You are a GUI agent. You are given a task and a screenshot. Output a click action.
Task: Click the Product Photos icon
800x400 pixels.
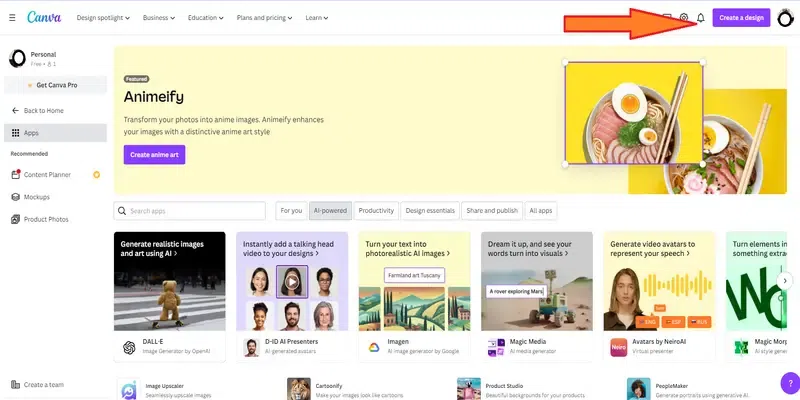[15, 219]
